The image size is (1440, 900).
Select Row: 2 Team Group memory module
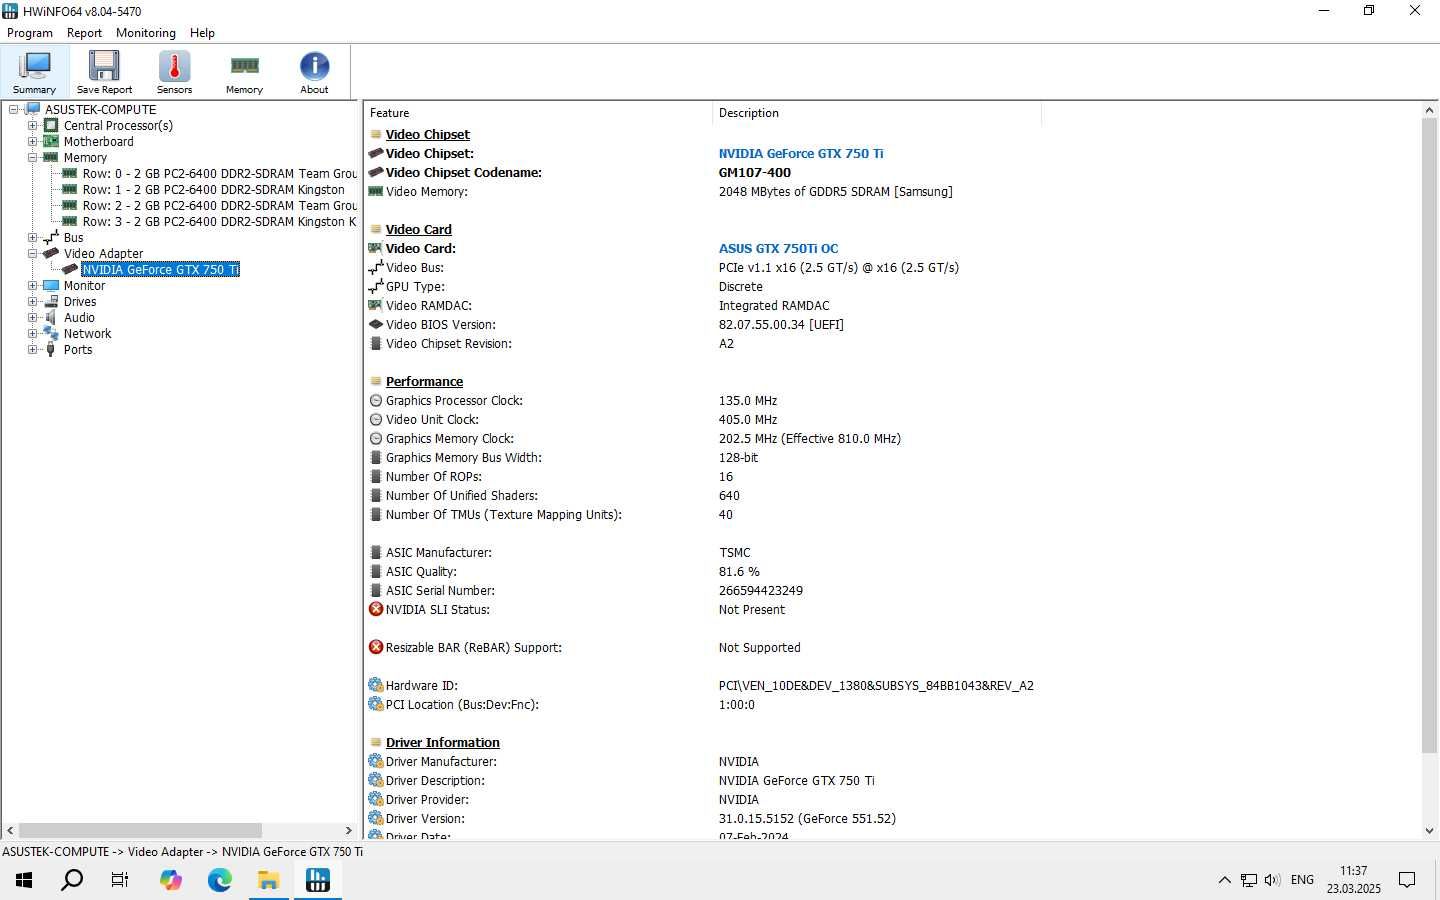coord(220,206)
